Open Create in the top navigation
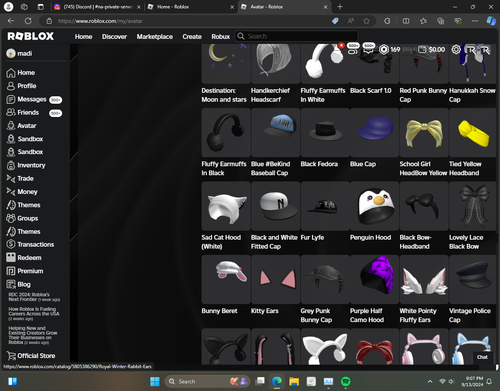The height and width of the screenshot is (391, 500). click(192, 36)
